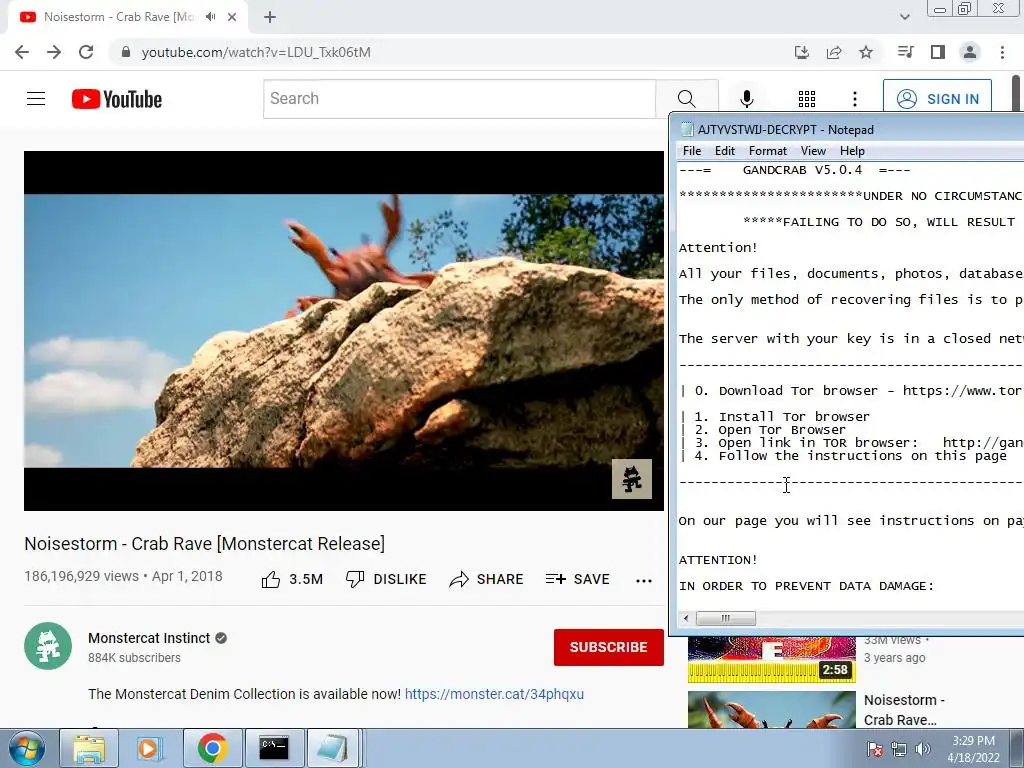Switch to Chrome on the taskbar

212,748
